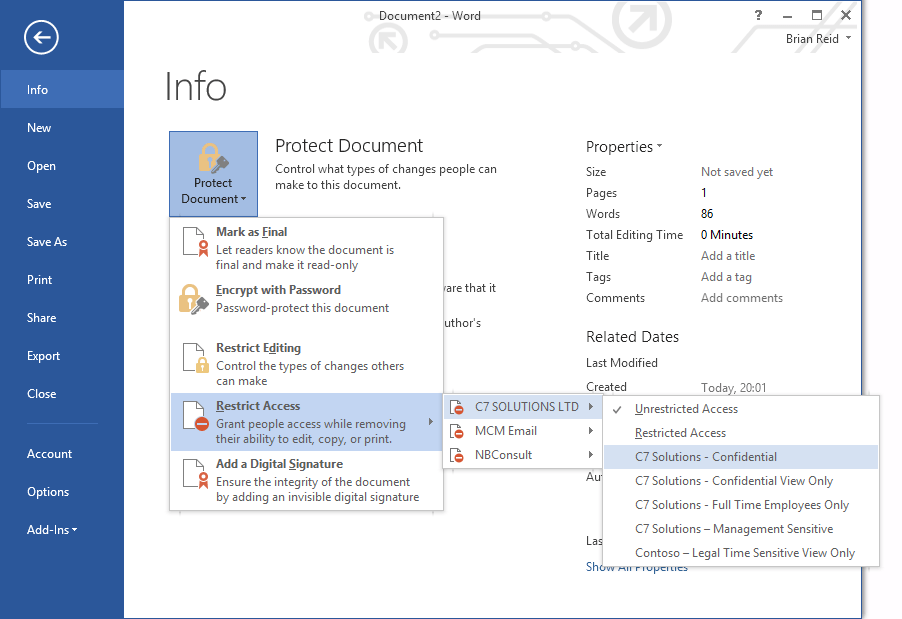Click the MCM Email restricted-access icon
Viewport: 902px width, 619px height.
tap(458, 433)
